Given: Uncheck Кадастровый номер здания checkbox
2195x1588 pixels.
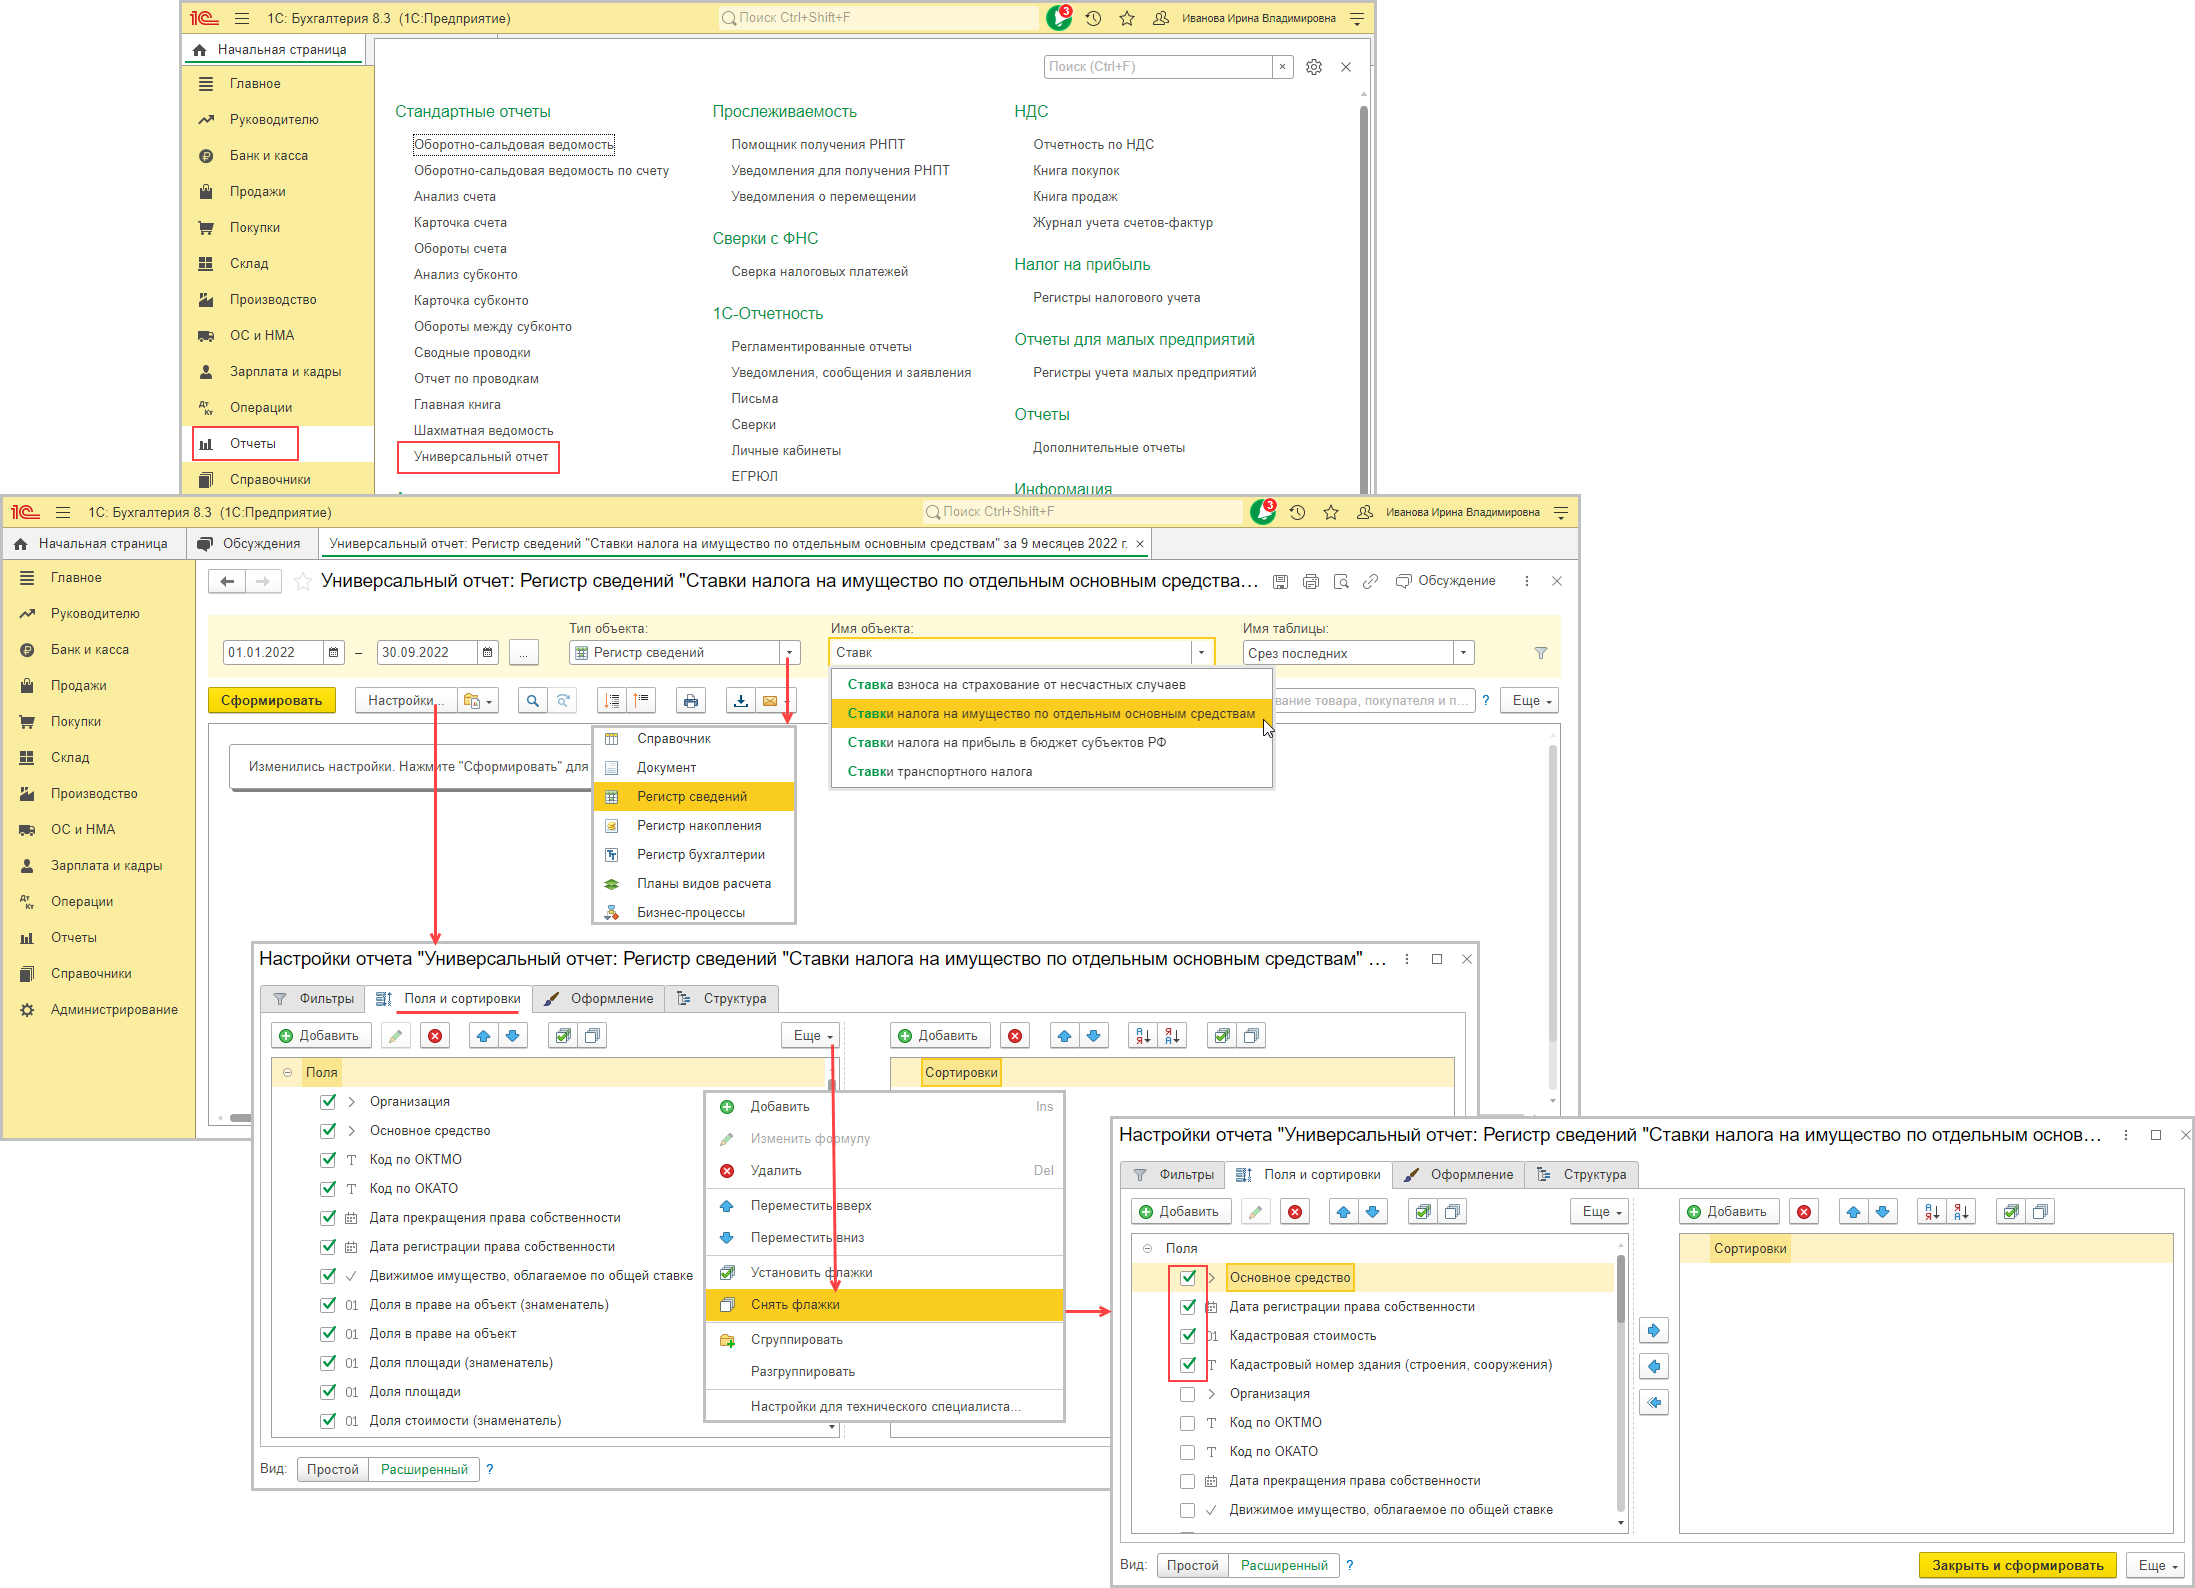Looking at the screenshot, I should pos(1188,1365).
